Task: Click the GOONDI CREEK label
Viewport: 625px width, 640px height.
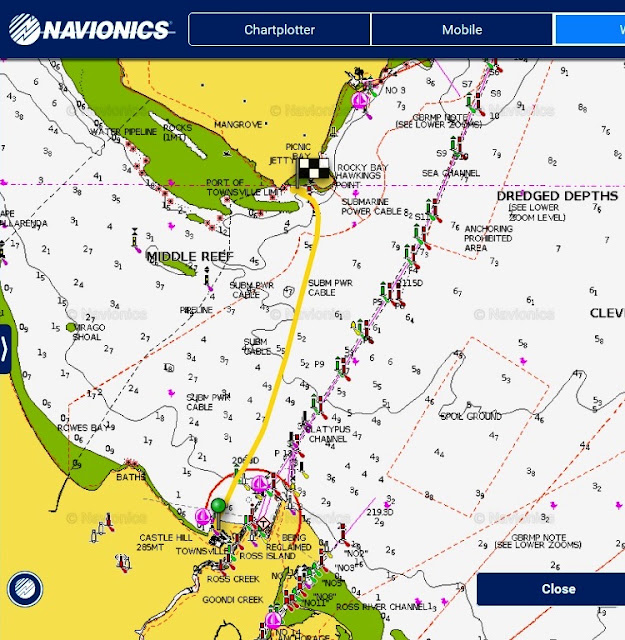Action: (x=233, y=600)
